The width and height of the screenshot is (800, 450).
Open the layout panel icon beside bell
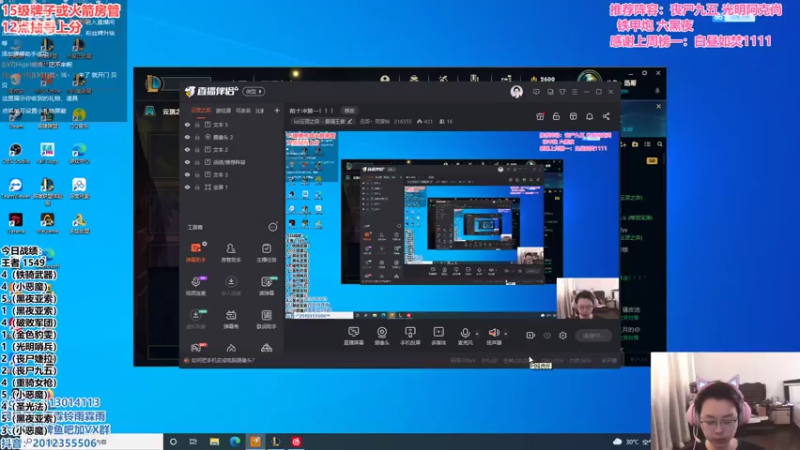(x=573, y=117)
